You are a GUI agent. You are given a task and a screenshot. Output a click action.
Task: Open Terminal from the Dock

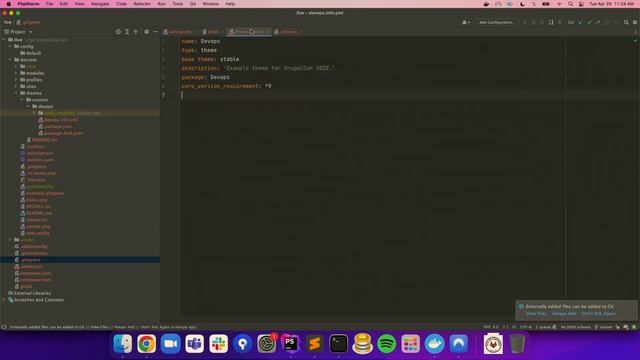click(338, 344)
